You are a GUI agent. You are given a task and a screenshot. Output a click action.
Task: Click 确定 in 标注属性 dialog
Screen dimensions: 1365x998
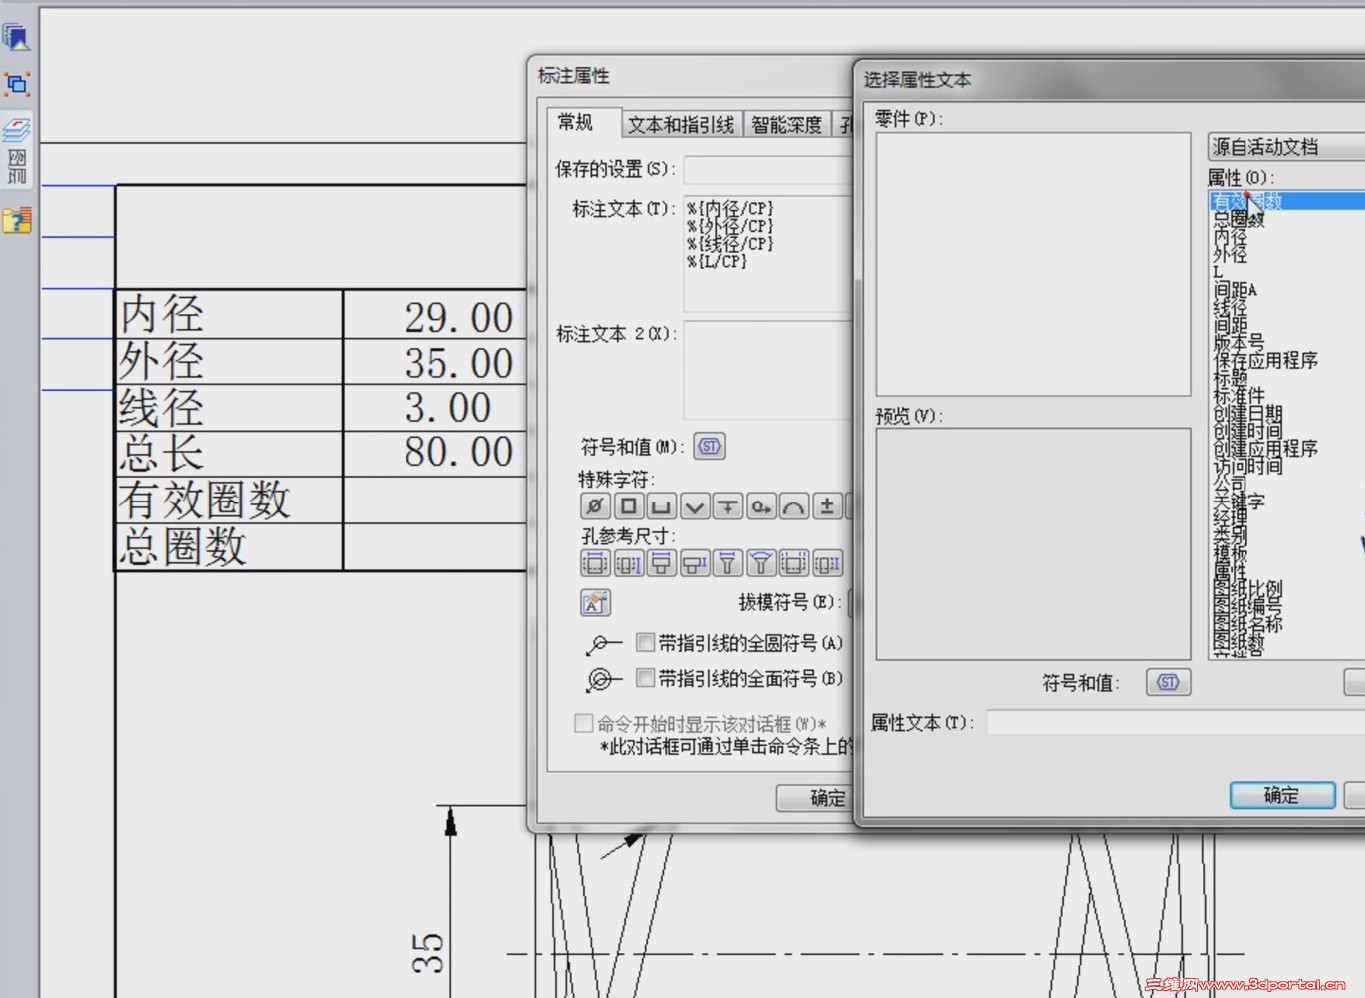pos(815,797)
